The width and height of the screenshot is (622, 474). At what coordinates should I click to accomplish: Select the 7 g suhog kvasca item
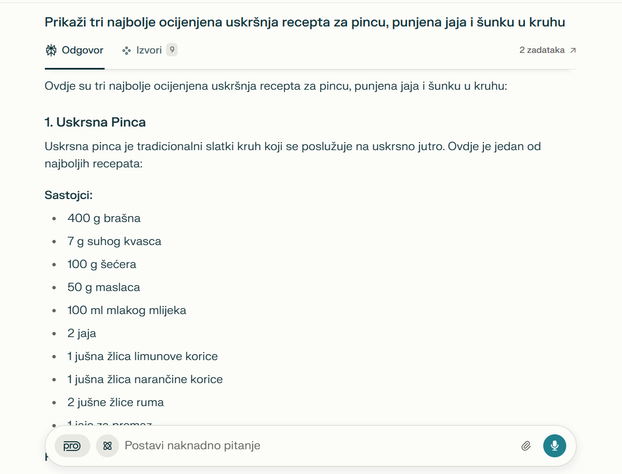(114, 241)
